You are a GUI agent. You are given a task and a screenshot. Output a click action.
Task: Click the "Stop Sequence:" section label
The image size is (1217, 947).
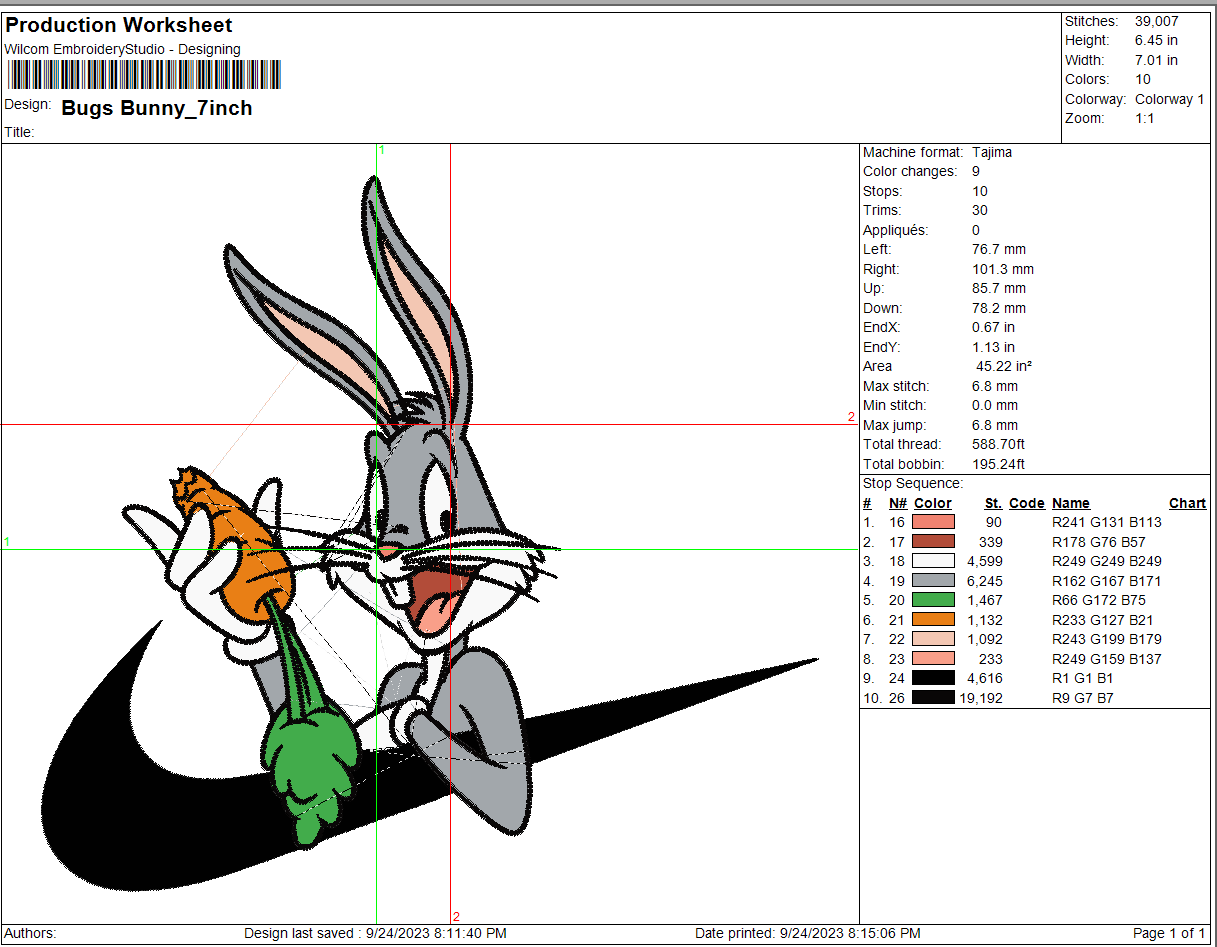point(912,484)
